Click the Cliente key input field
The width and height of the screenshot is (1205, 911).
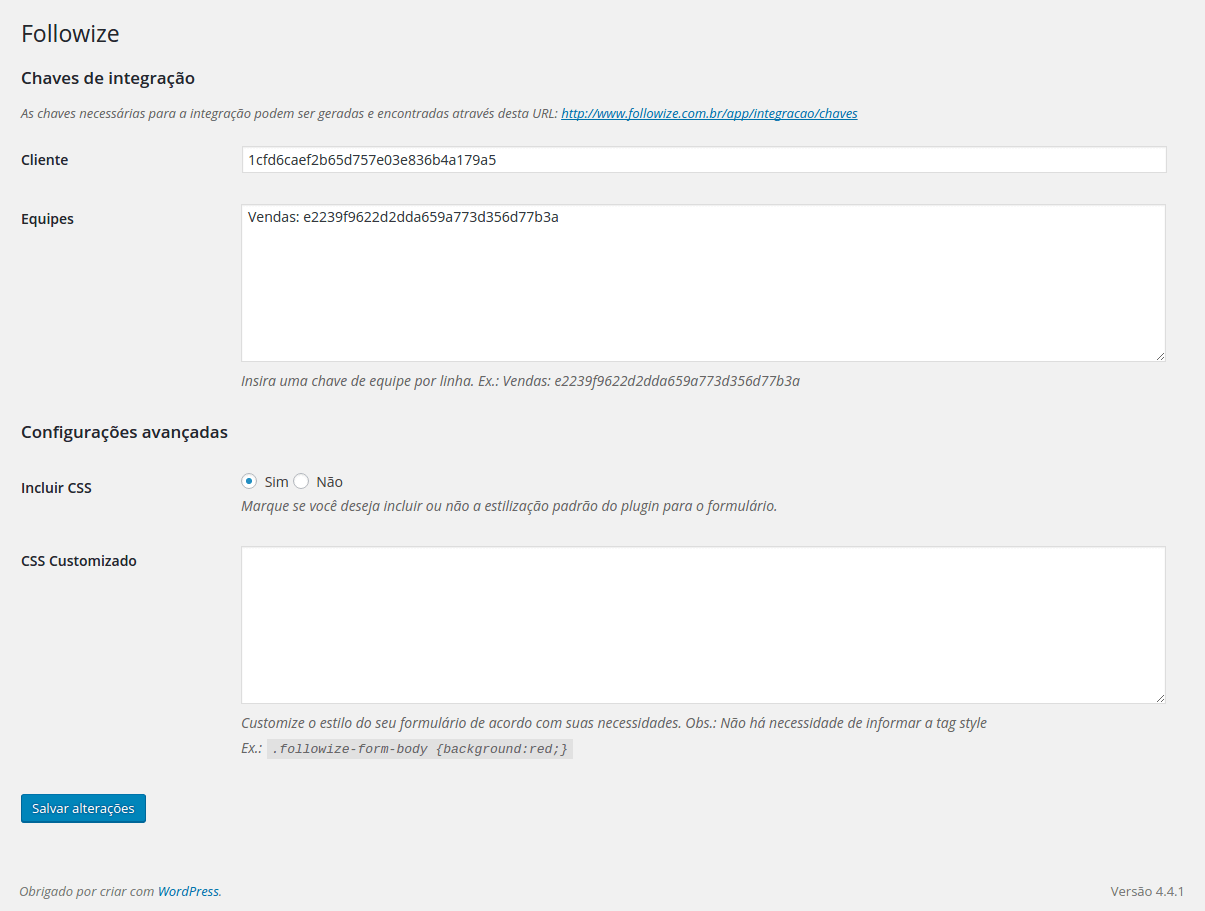click(x=703, y=160)
